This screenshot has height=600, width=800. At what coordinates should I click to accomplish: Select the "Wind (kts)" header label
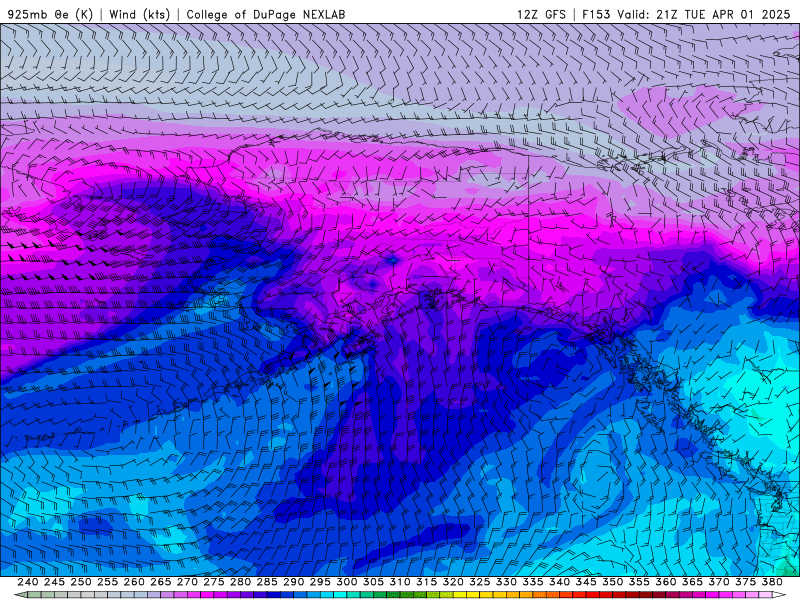pos(139,15)
